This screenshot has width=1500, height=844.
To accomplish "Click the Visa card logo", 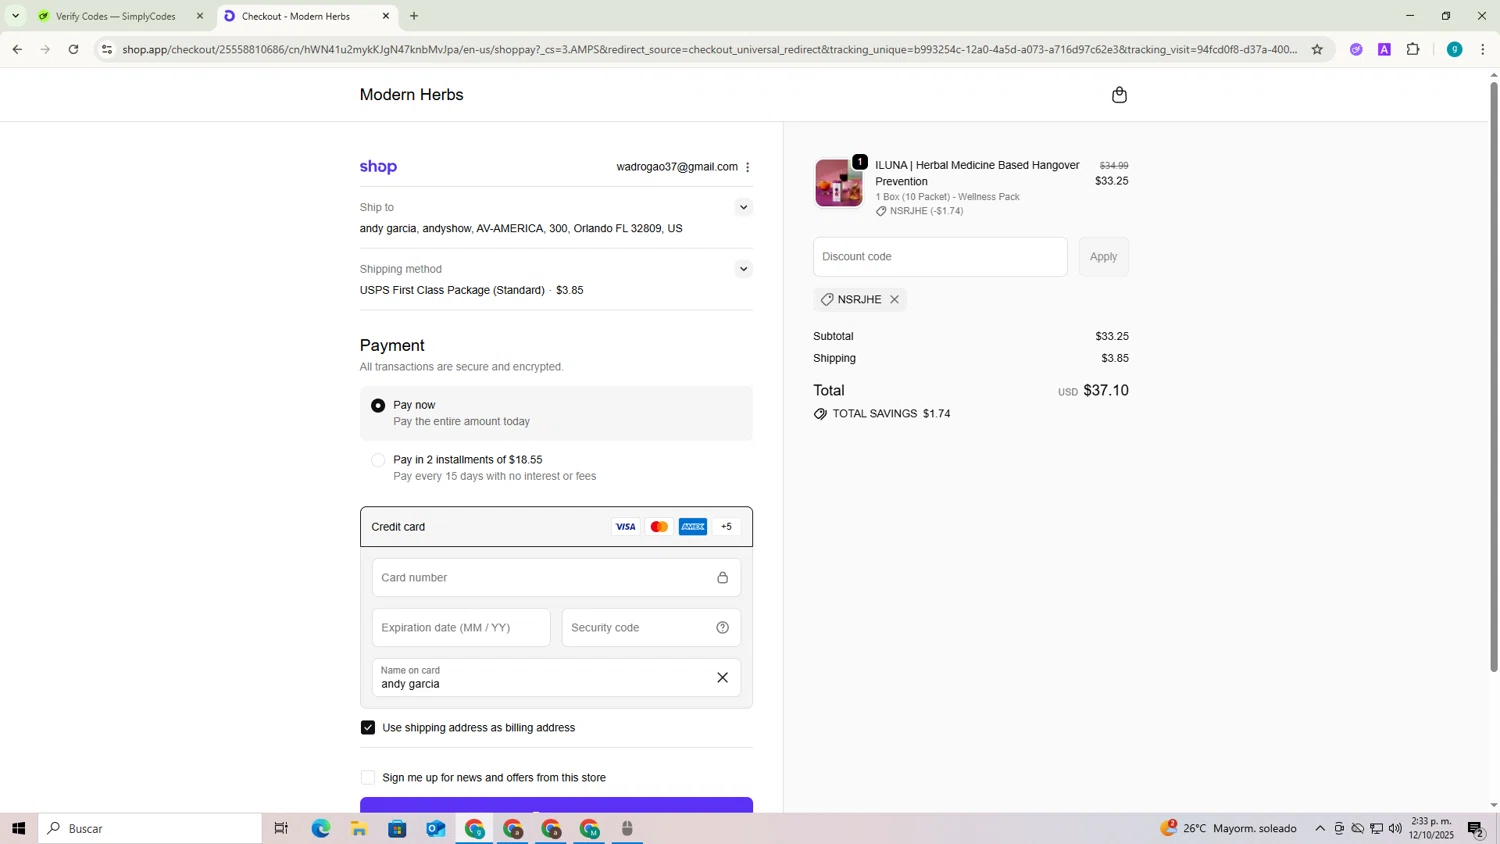I will (625, 527).
